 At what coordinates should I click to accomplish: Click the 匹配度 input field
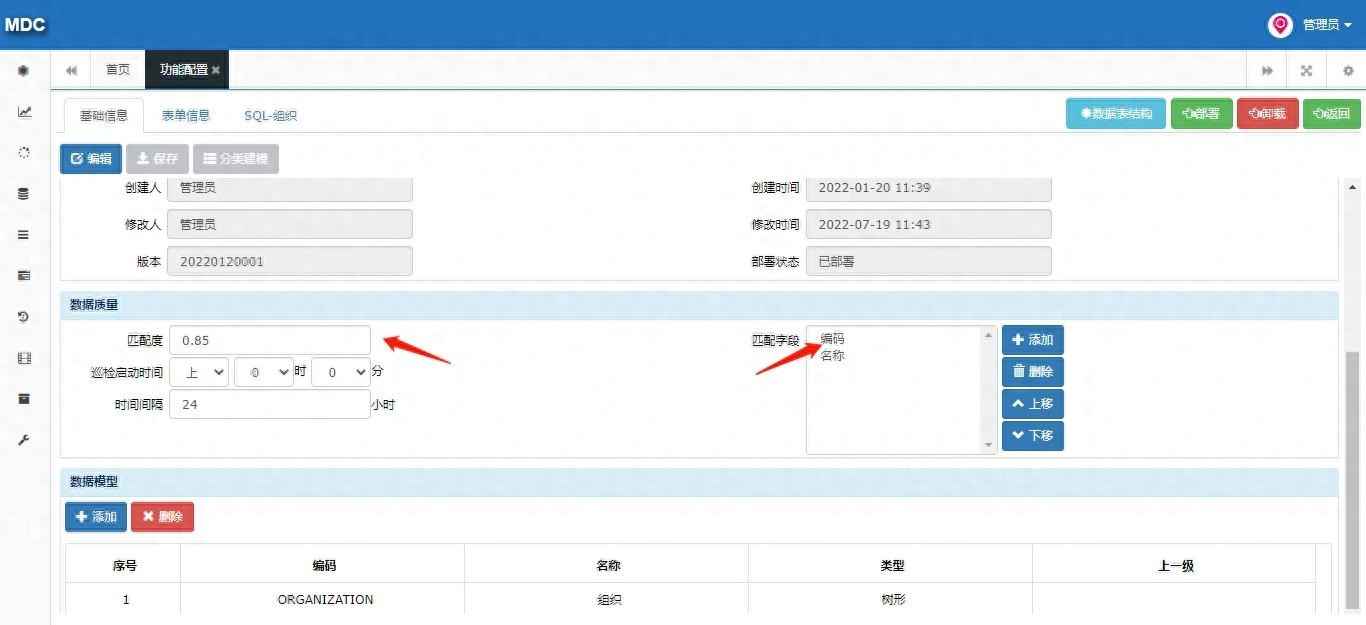[270, 341]
